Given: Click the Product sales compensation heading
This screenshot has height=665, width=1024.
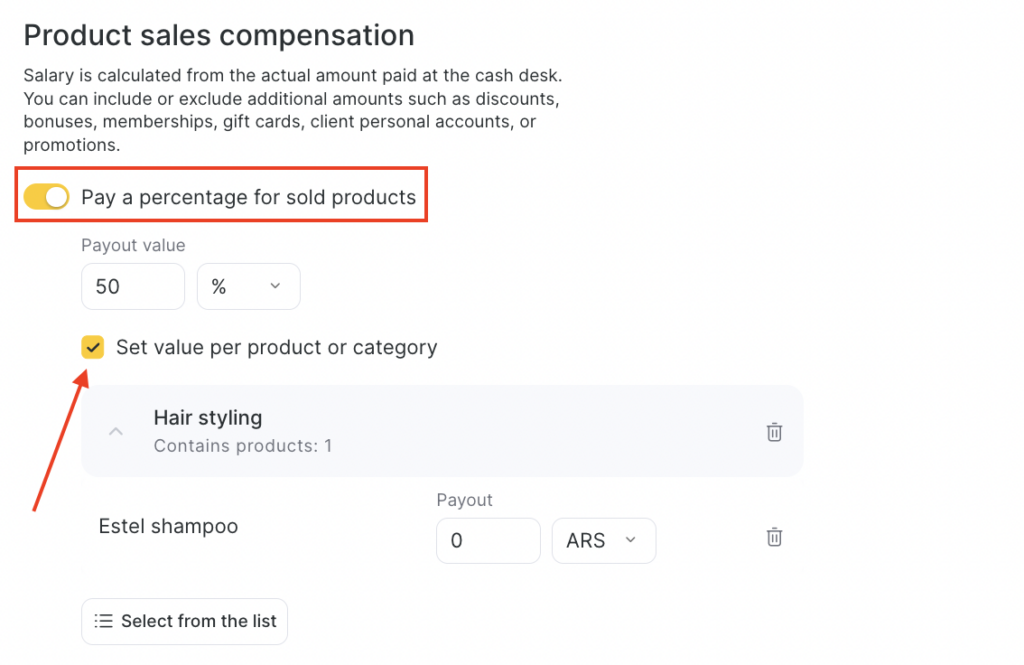Looking at the screenshot, I should tap(219, 35).
